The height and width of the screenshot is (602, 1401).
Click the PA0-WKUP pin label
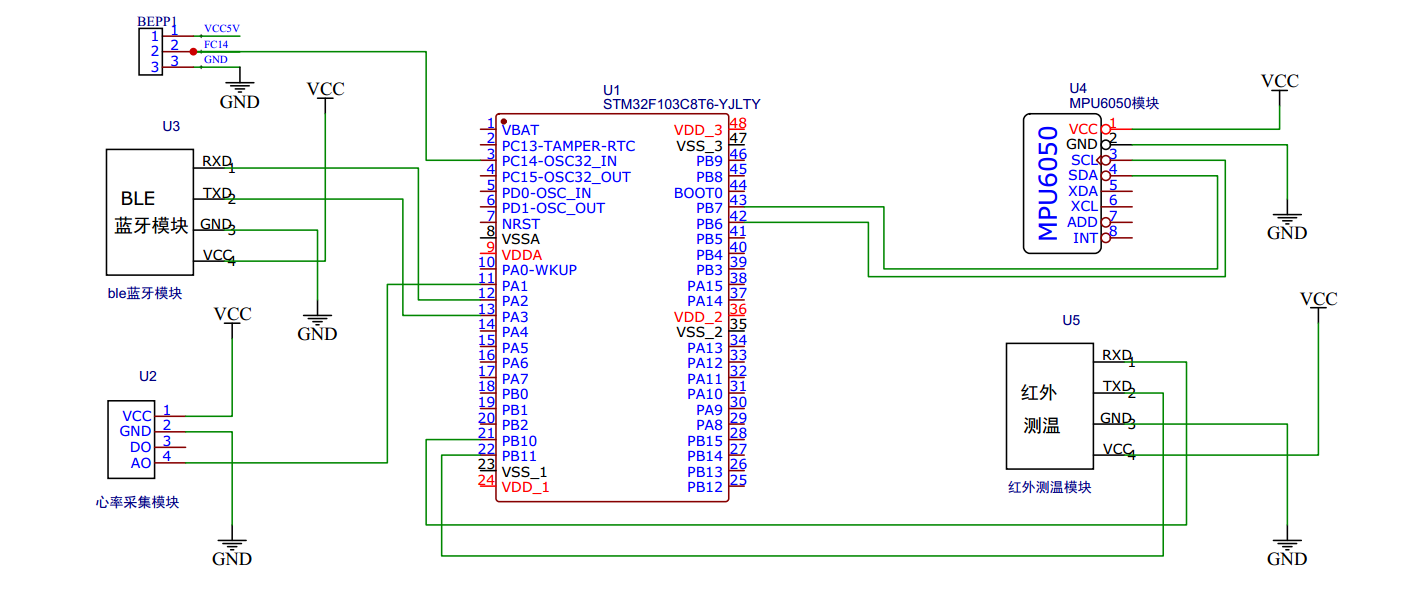coord(539,270)
